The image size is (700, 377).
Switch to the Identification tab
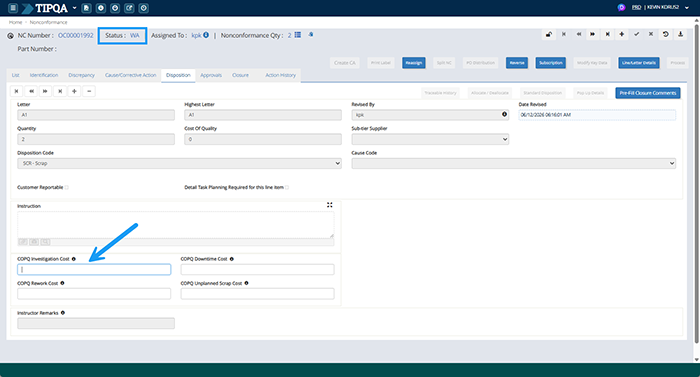(44, 75)
